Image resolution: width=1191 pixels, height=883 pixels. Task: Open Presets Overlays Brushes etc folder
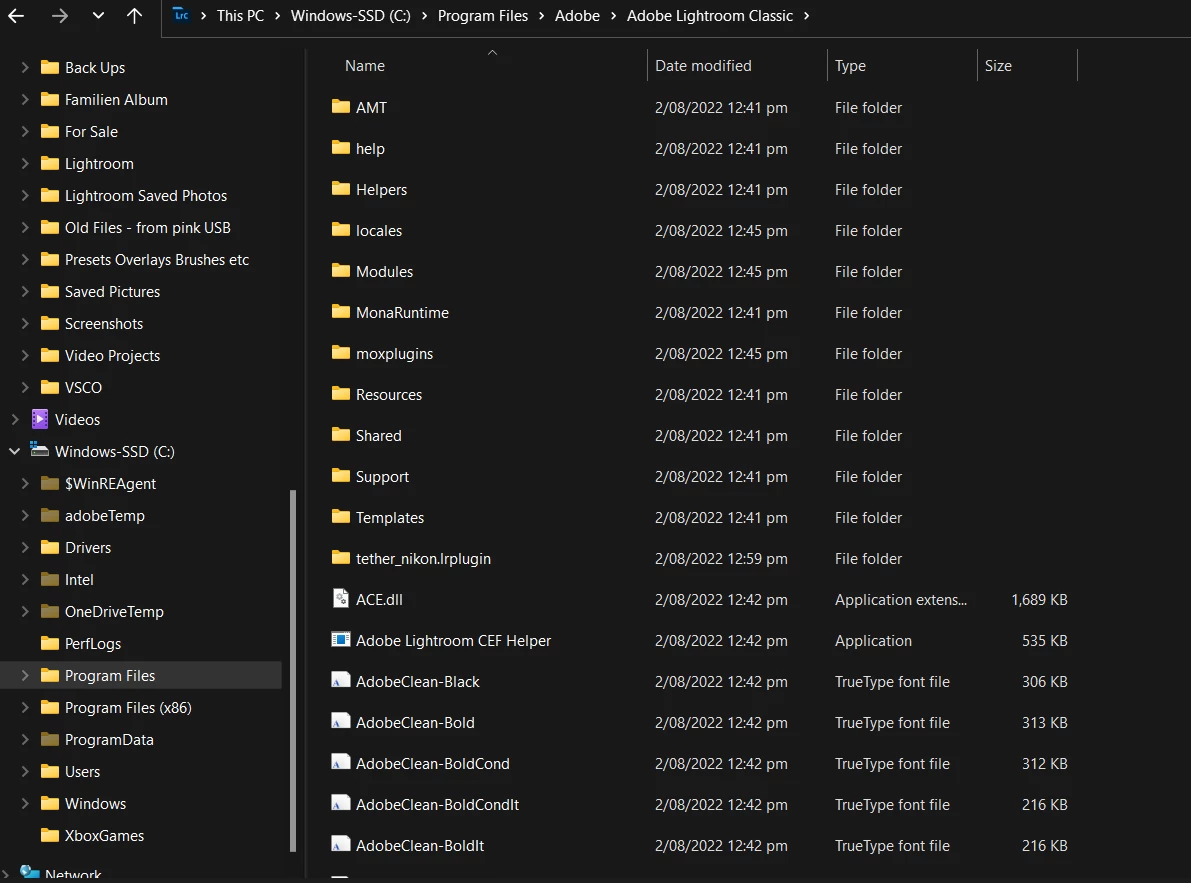point(156,260)
